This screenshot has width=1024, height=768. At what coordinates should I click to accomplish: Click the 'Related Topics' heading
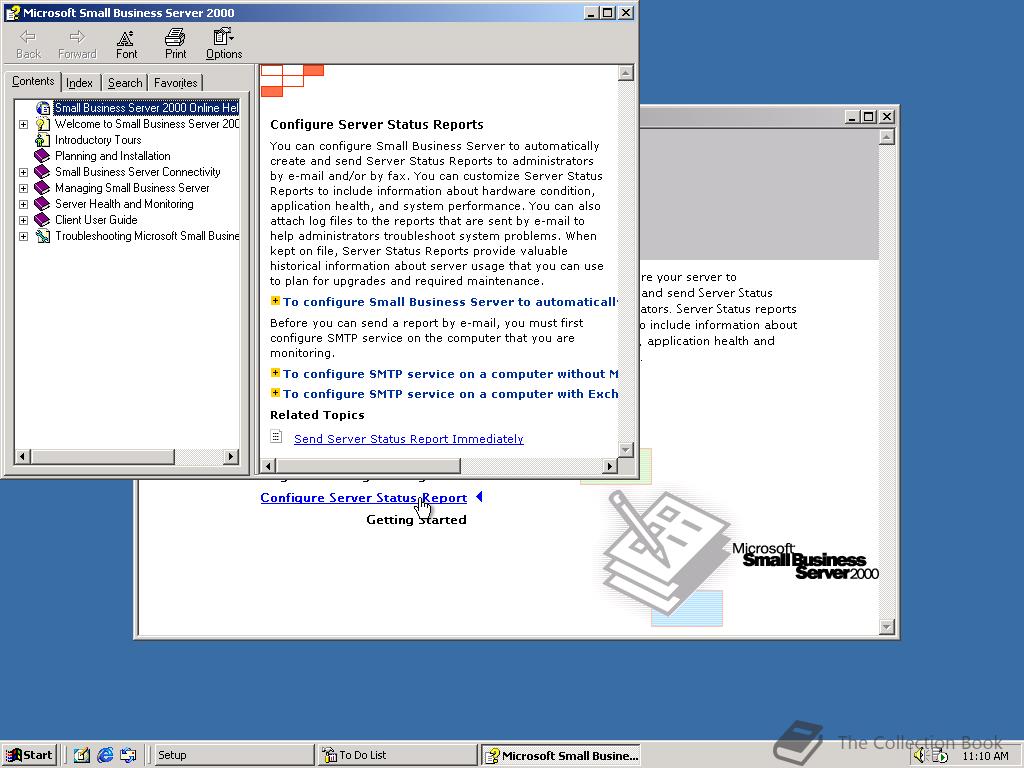[317, 415]
